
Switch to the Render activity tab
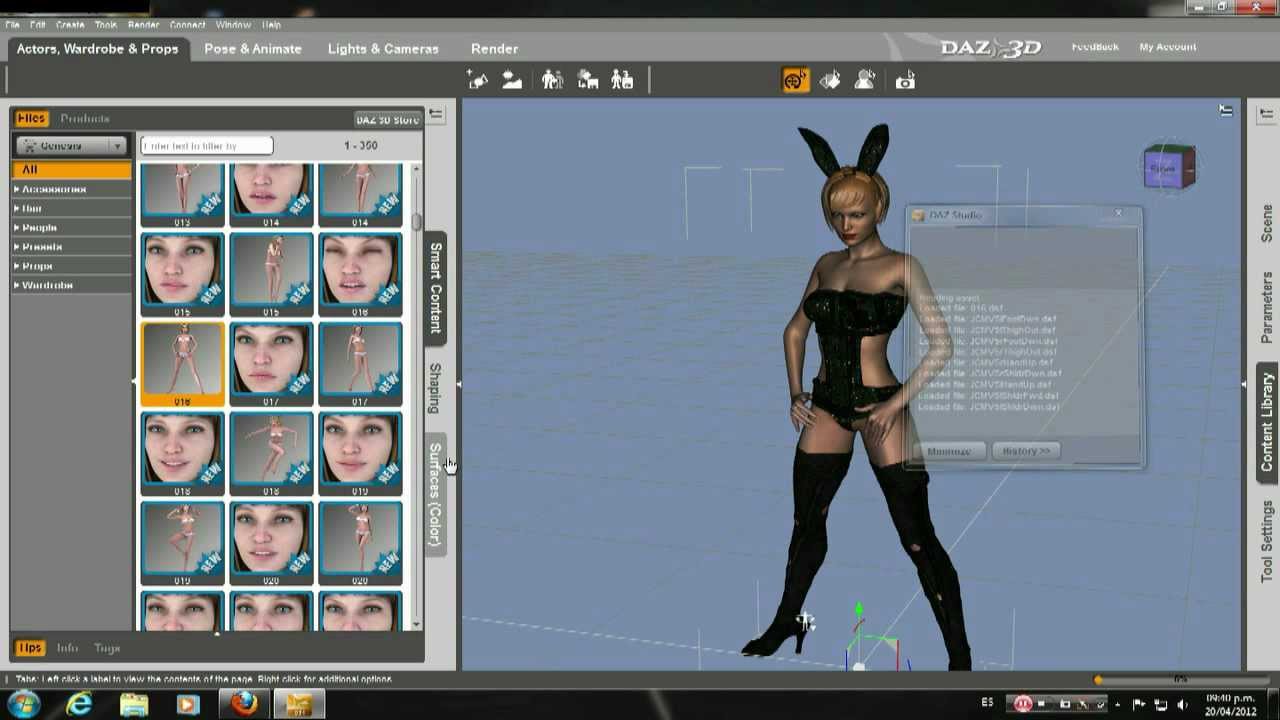[494, 48]
